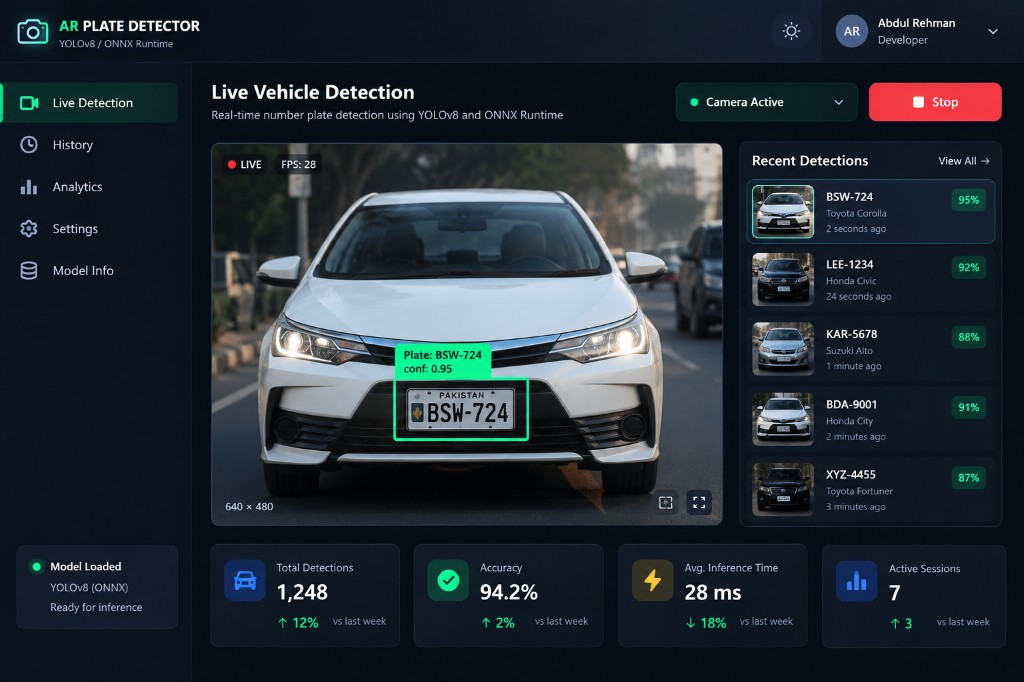Viewport: 1024px width, 682px height.
Task: Enter fullscreen with the expand icon
Action: [x=699, y=502]
